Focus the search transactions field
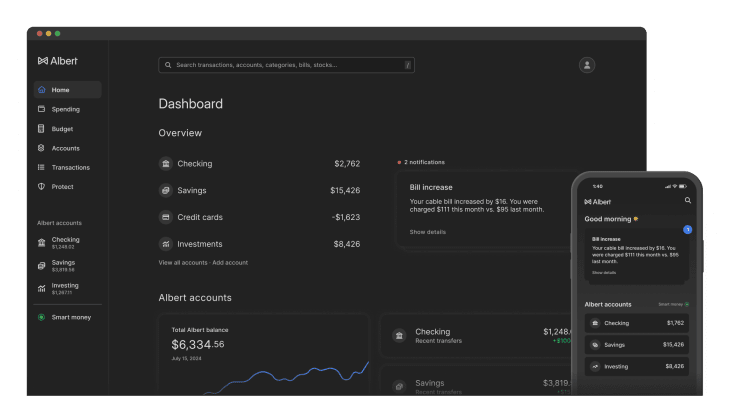Image resolution: width=736 pixels, height=396 pixels. click(286, 65)
